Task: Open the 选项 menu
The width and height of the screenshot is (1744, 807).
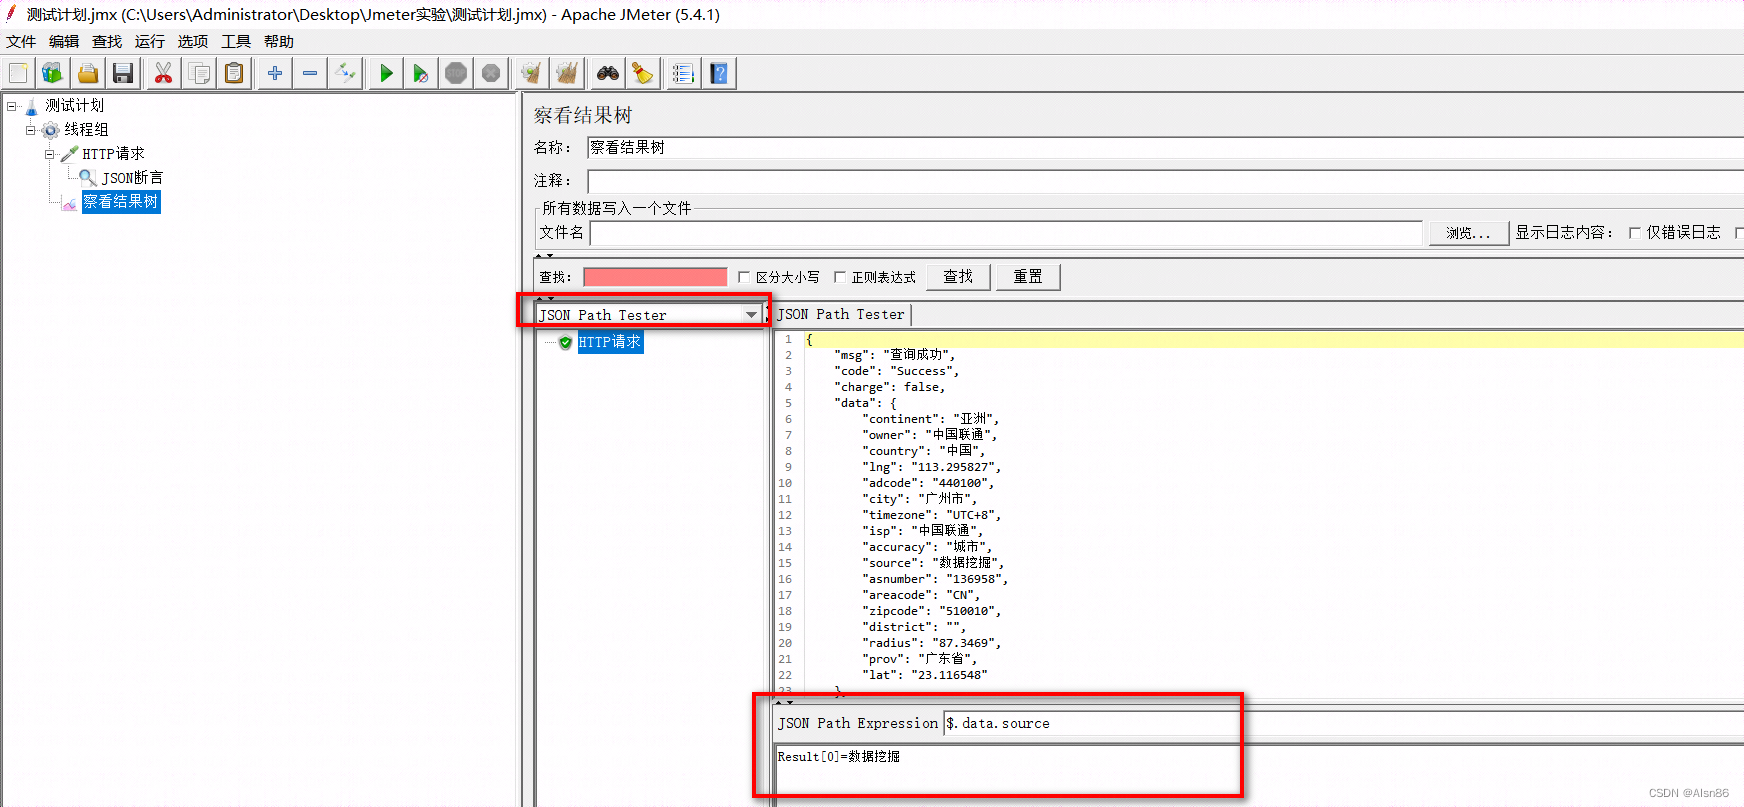Action: tap(193, 41)
